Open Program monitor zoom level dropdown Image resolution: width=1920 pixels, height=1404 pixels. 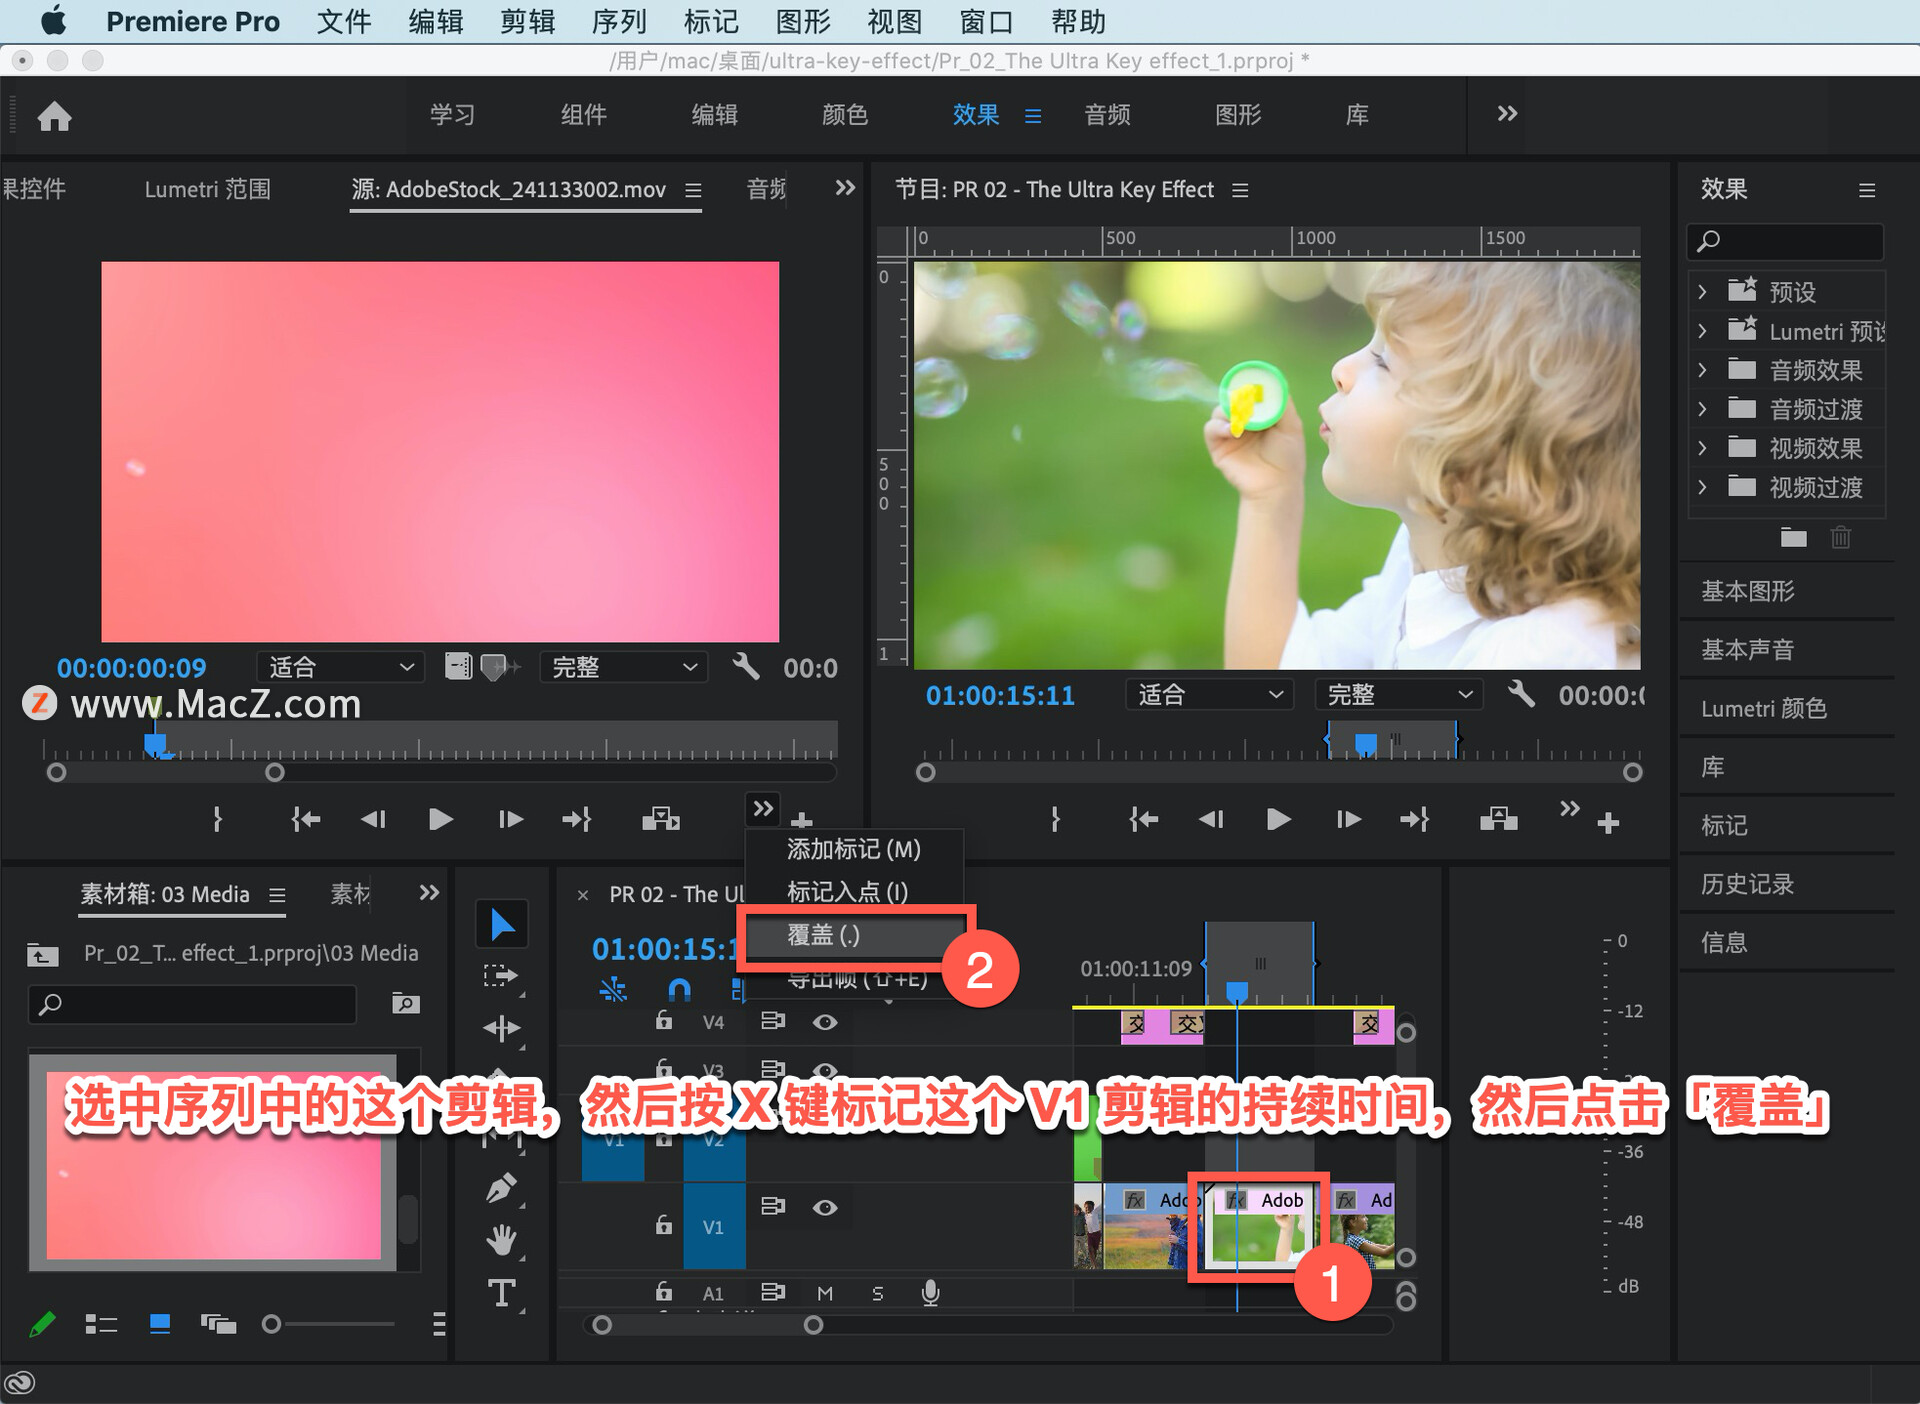tap(1209, 694)
